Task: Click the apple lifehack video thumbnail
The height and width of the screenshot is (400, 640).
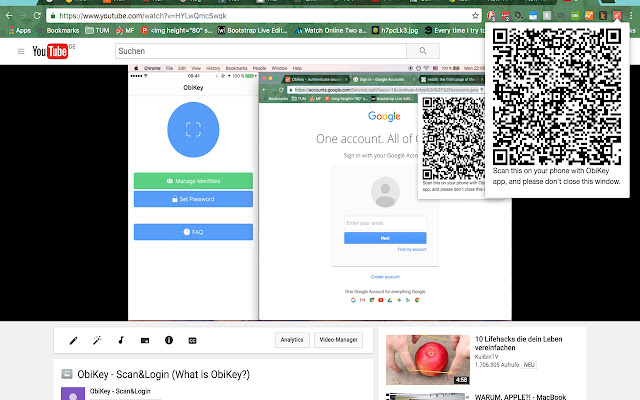Action: (428, 360)
